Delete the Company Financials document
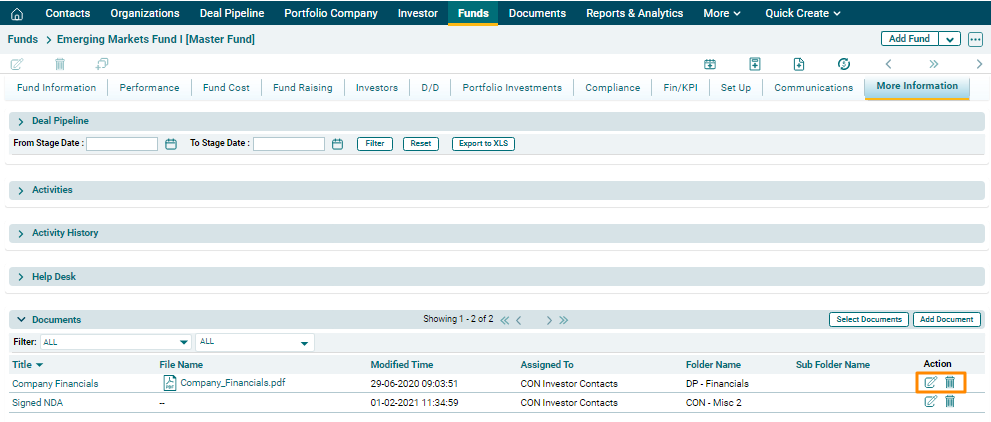 (x=950, y=382)
